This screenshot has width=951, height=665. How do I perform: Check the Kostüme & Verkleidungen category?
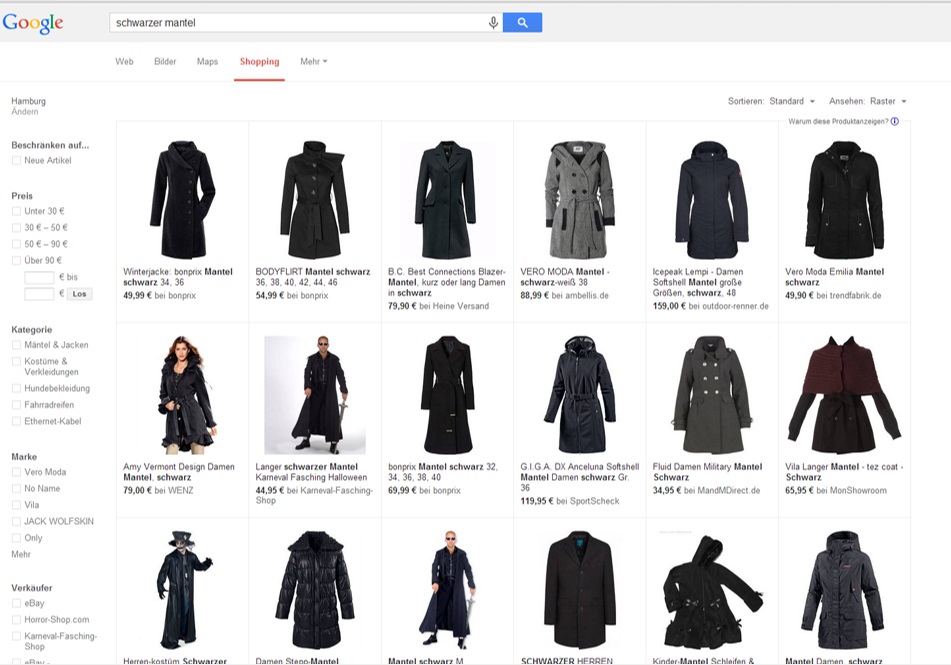(16, 361)
